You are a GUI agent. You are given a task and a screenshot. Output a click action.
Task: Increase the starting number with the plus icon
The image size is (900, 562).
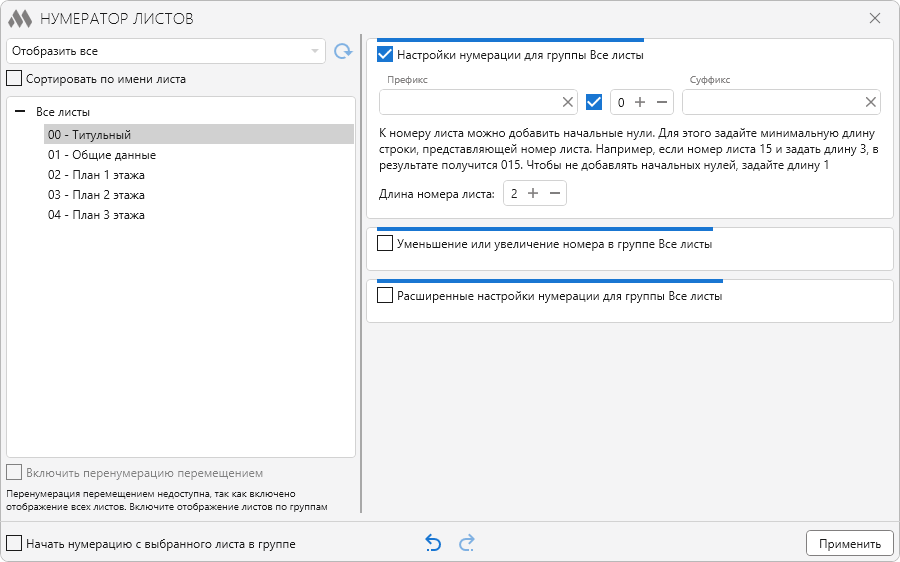(x=641, y=102)
